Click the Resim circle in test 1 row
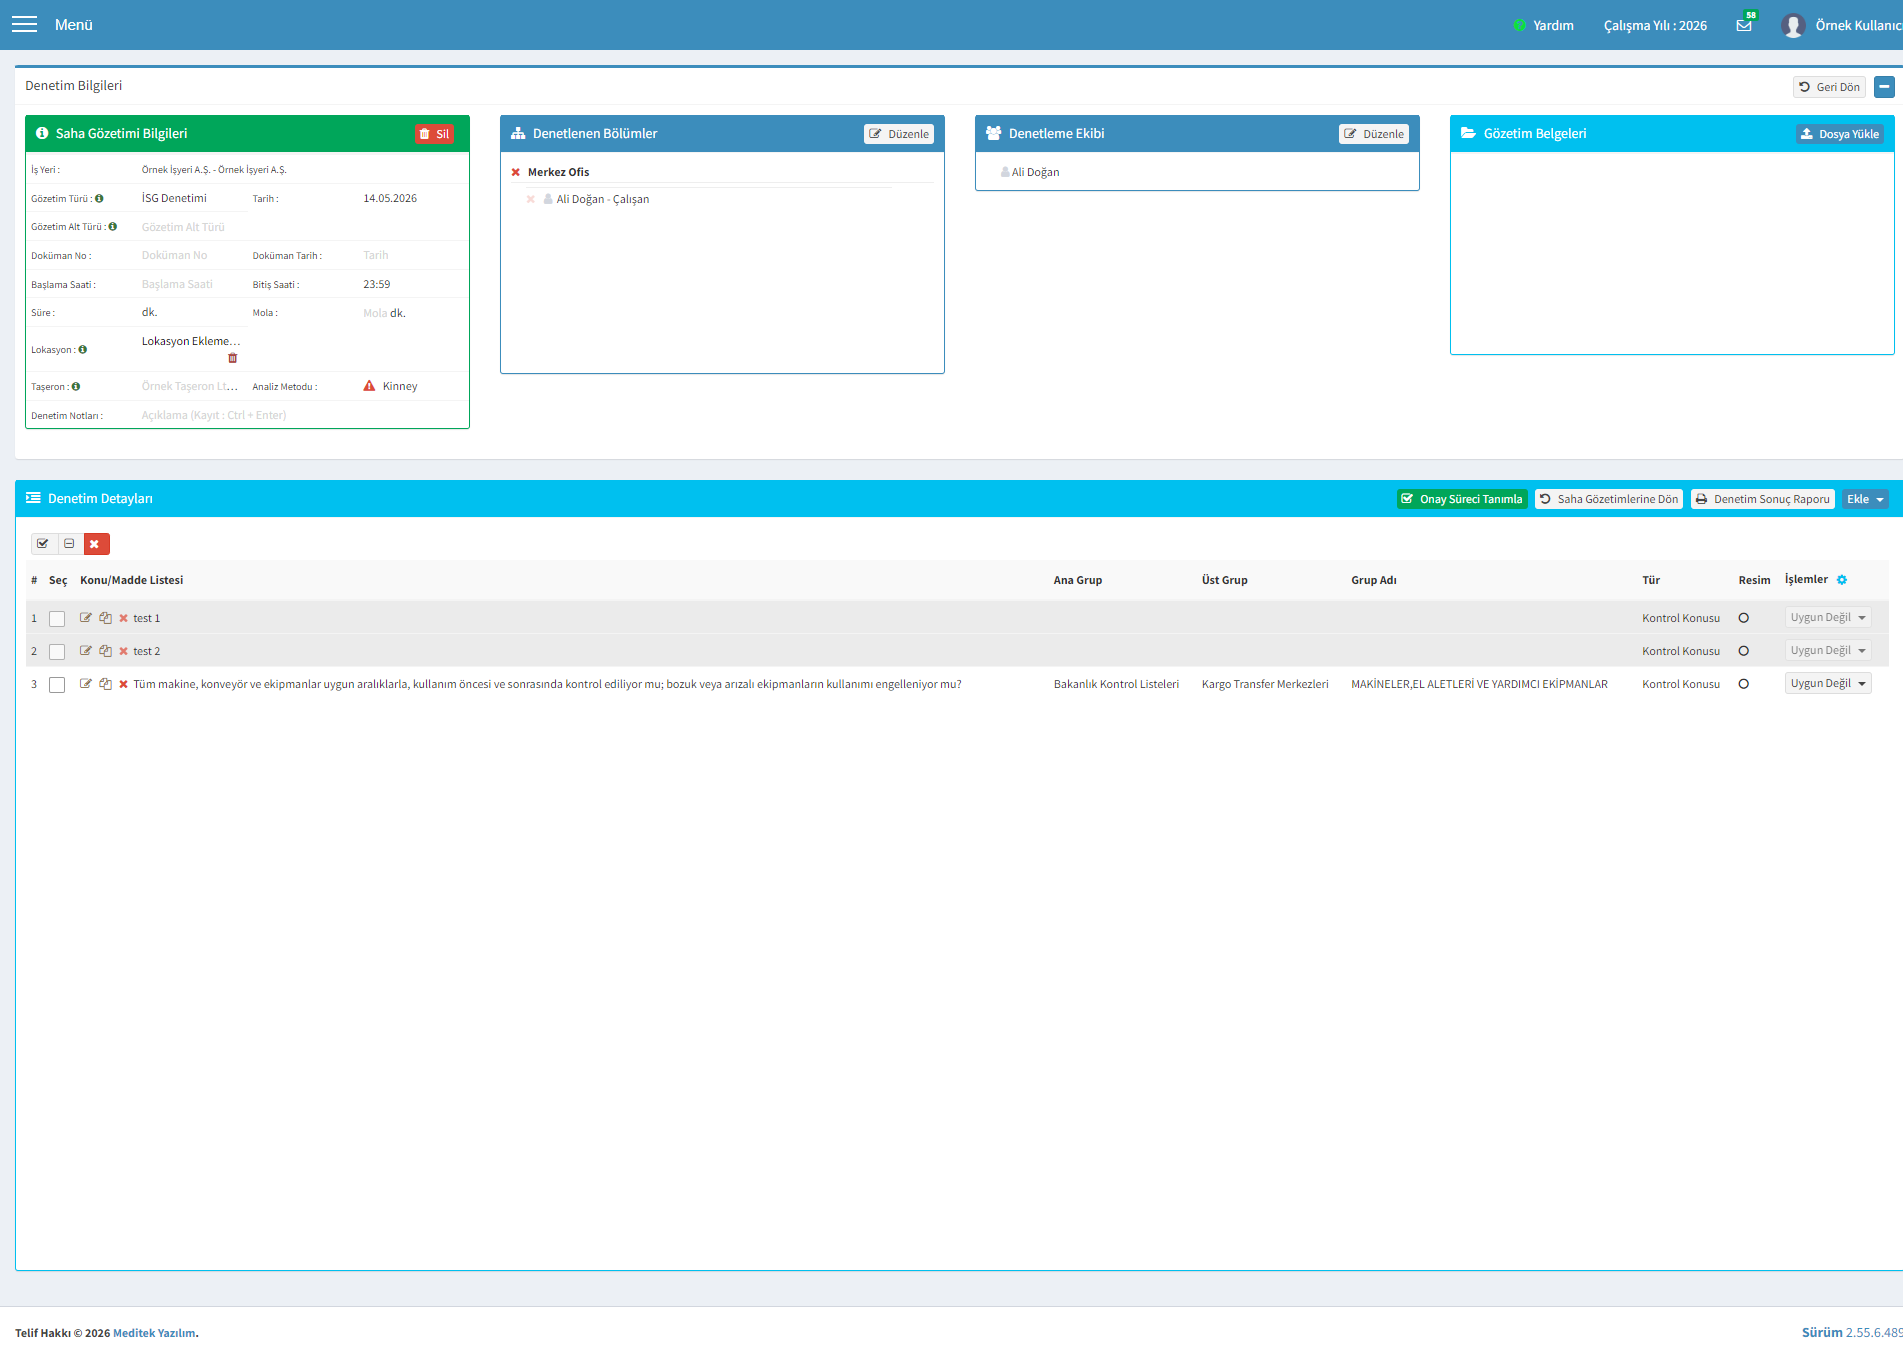This screenshot has height=1357, width=1903. (x=1744, y=618)
